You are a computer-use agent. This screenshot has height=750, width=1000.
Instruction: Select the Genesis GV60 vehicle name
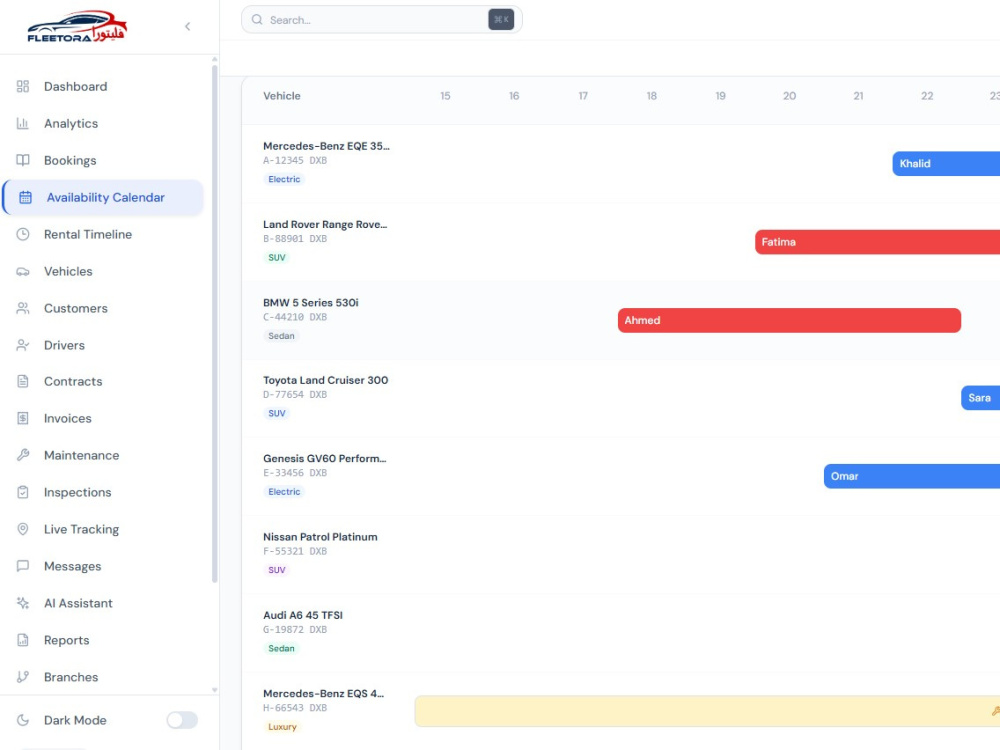325,459
